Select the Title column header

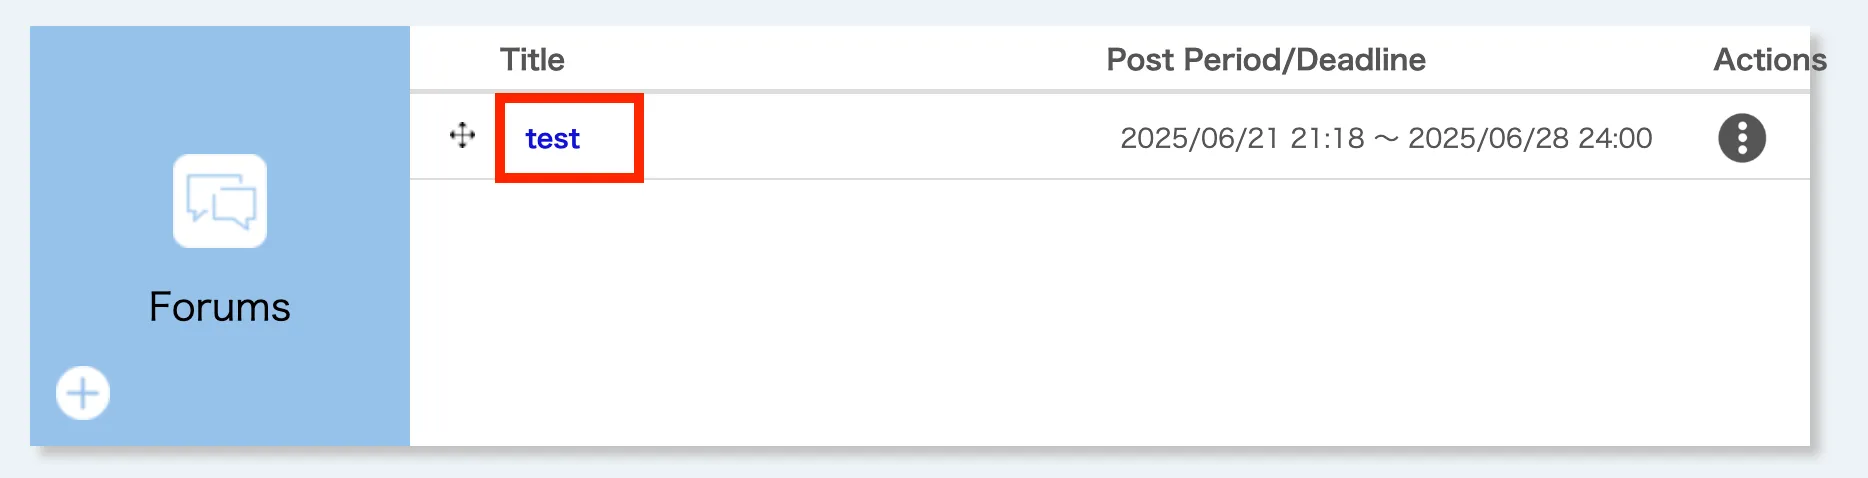532,60
